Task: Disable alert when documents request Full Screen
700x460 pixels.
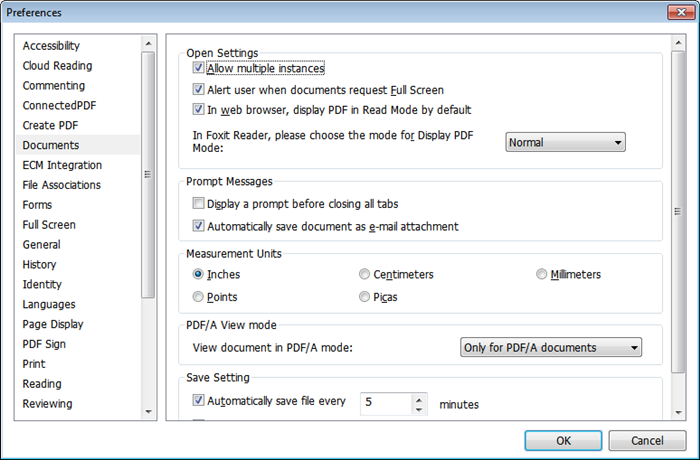Action: [198, 90]
